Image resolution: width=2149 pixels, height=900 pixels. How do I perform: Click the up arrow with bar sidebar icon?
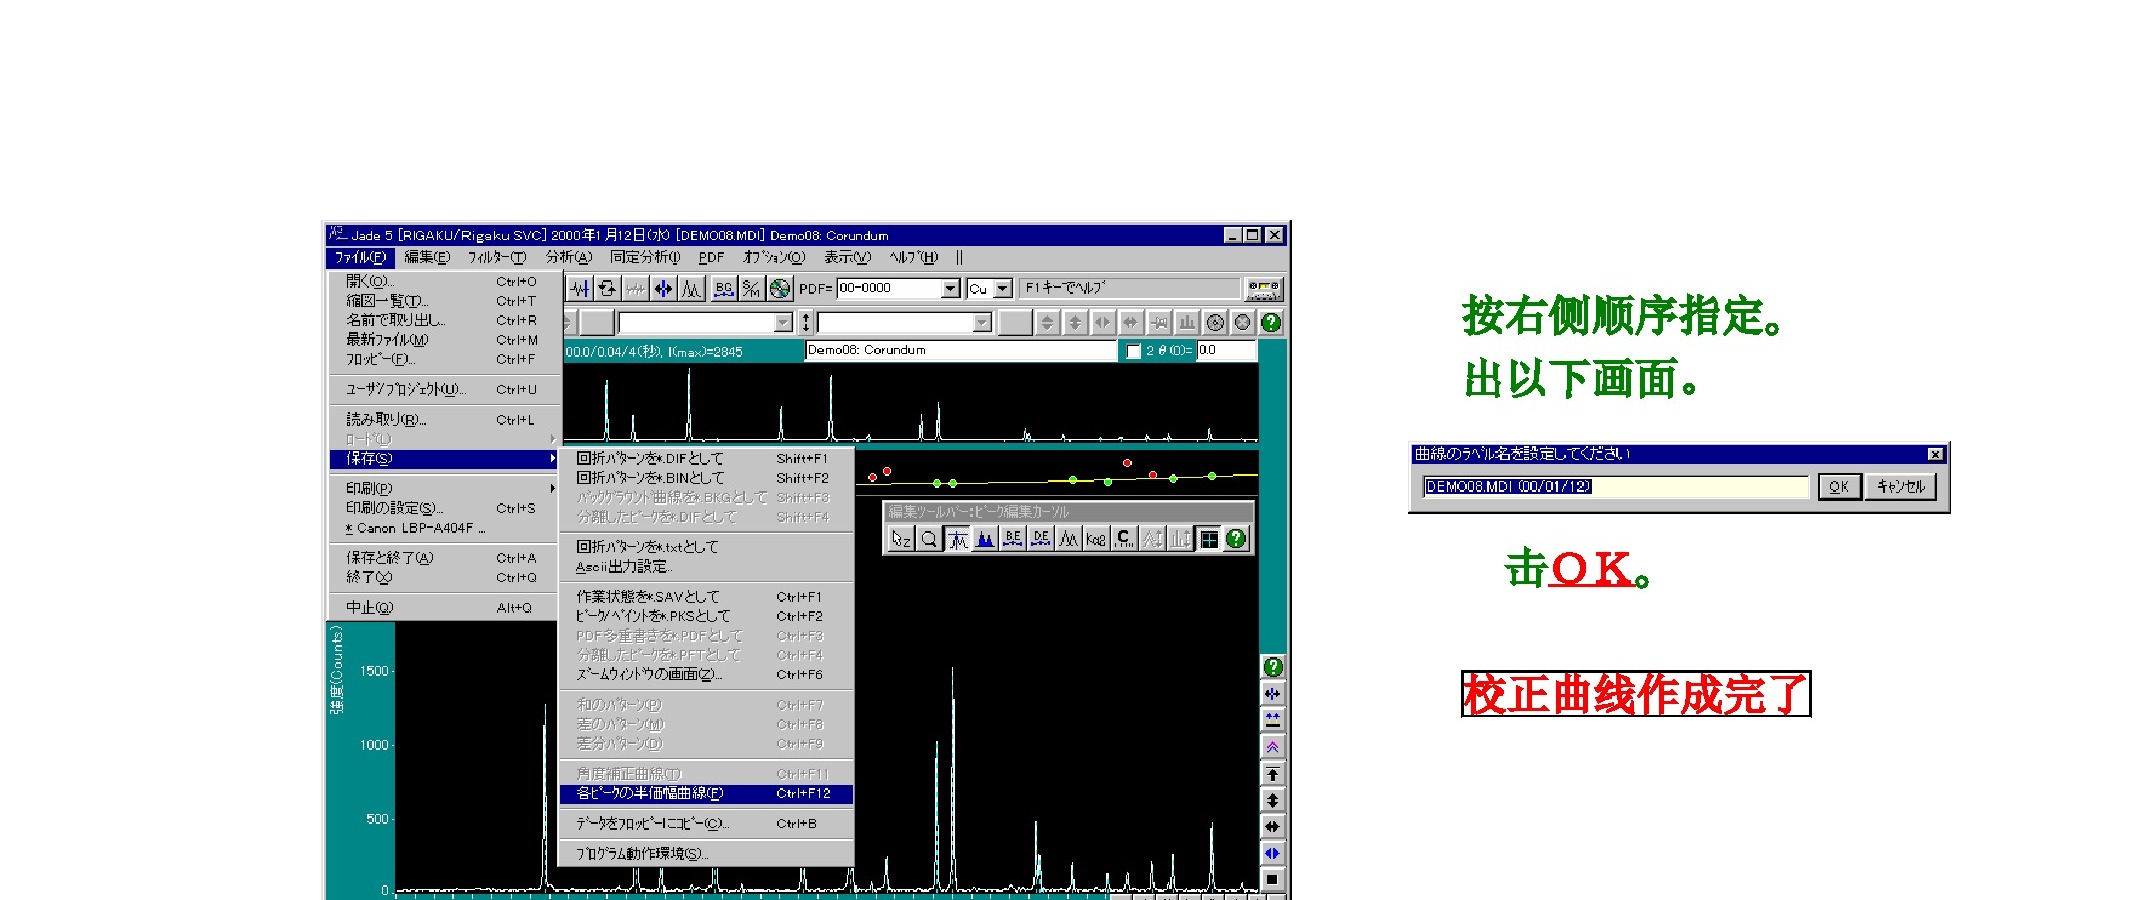coord(1272,774)
